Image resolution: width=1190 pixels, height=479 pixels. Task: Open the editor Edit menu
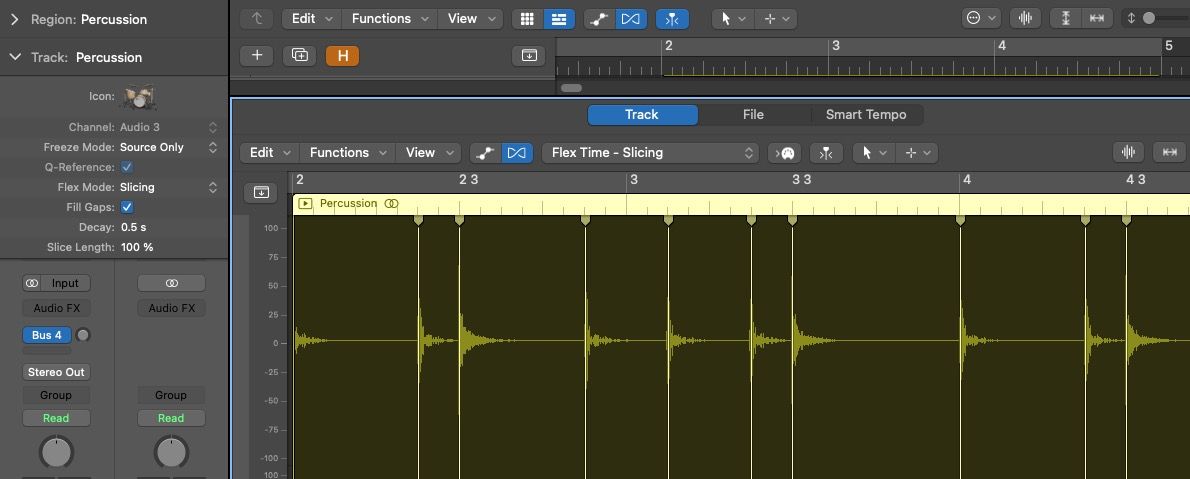269,153
